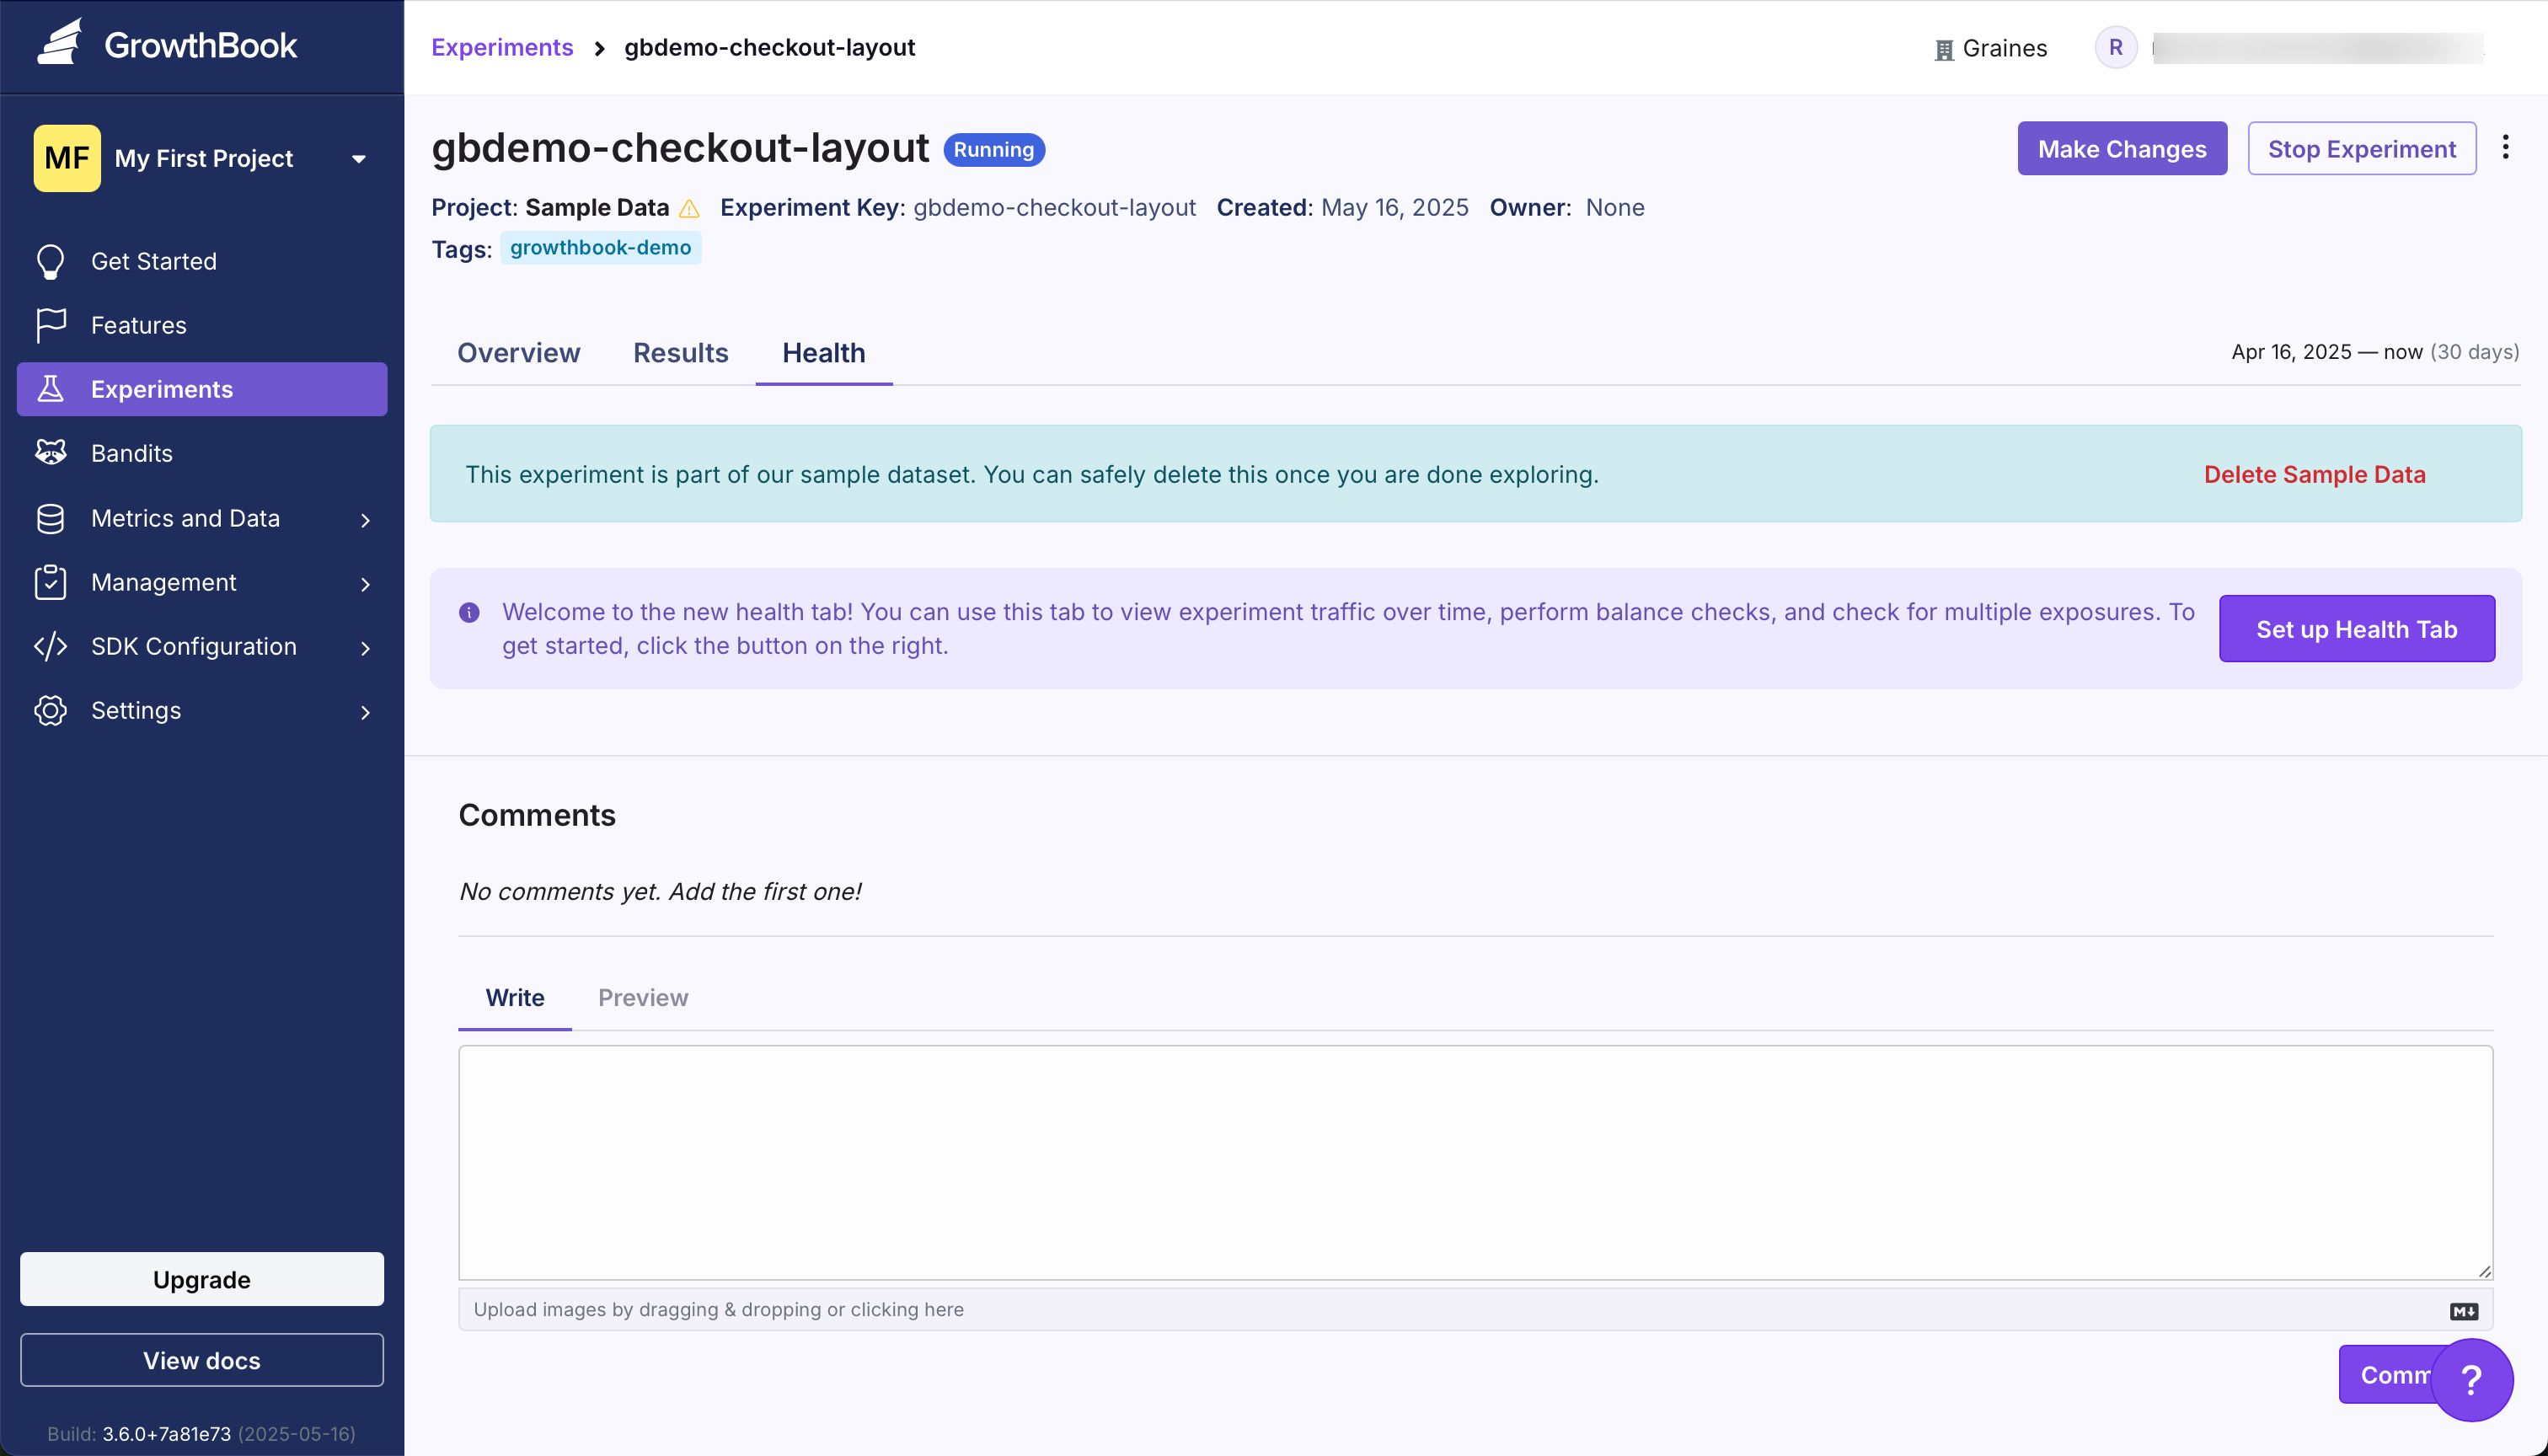Click the Stop Experiment button
2548x1456 pixels.
(x=2361, y=148)
